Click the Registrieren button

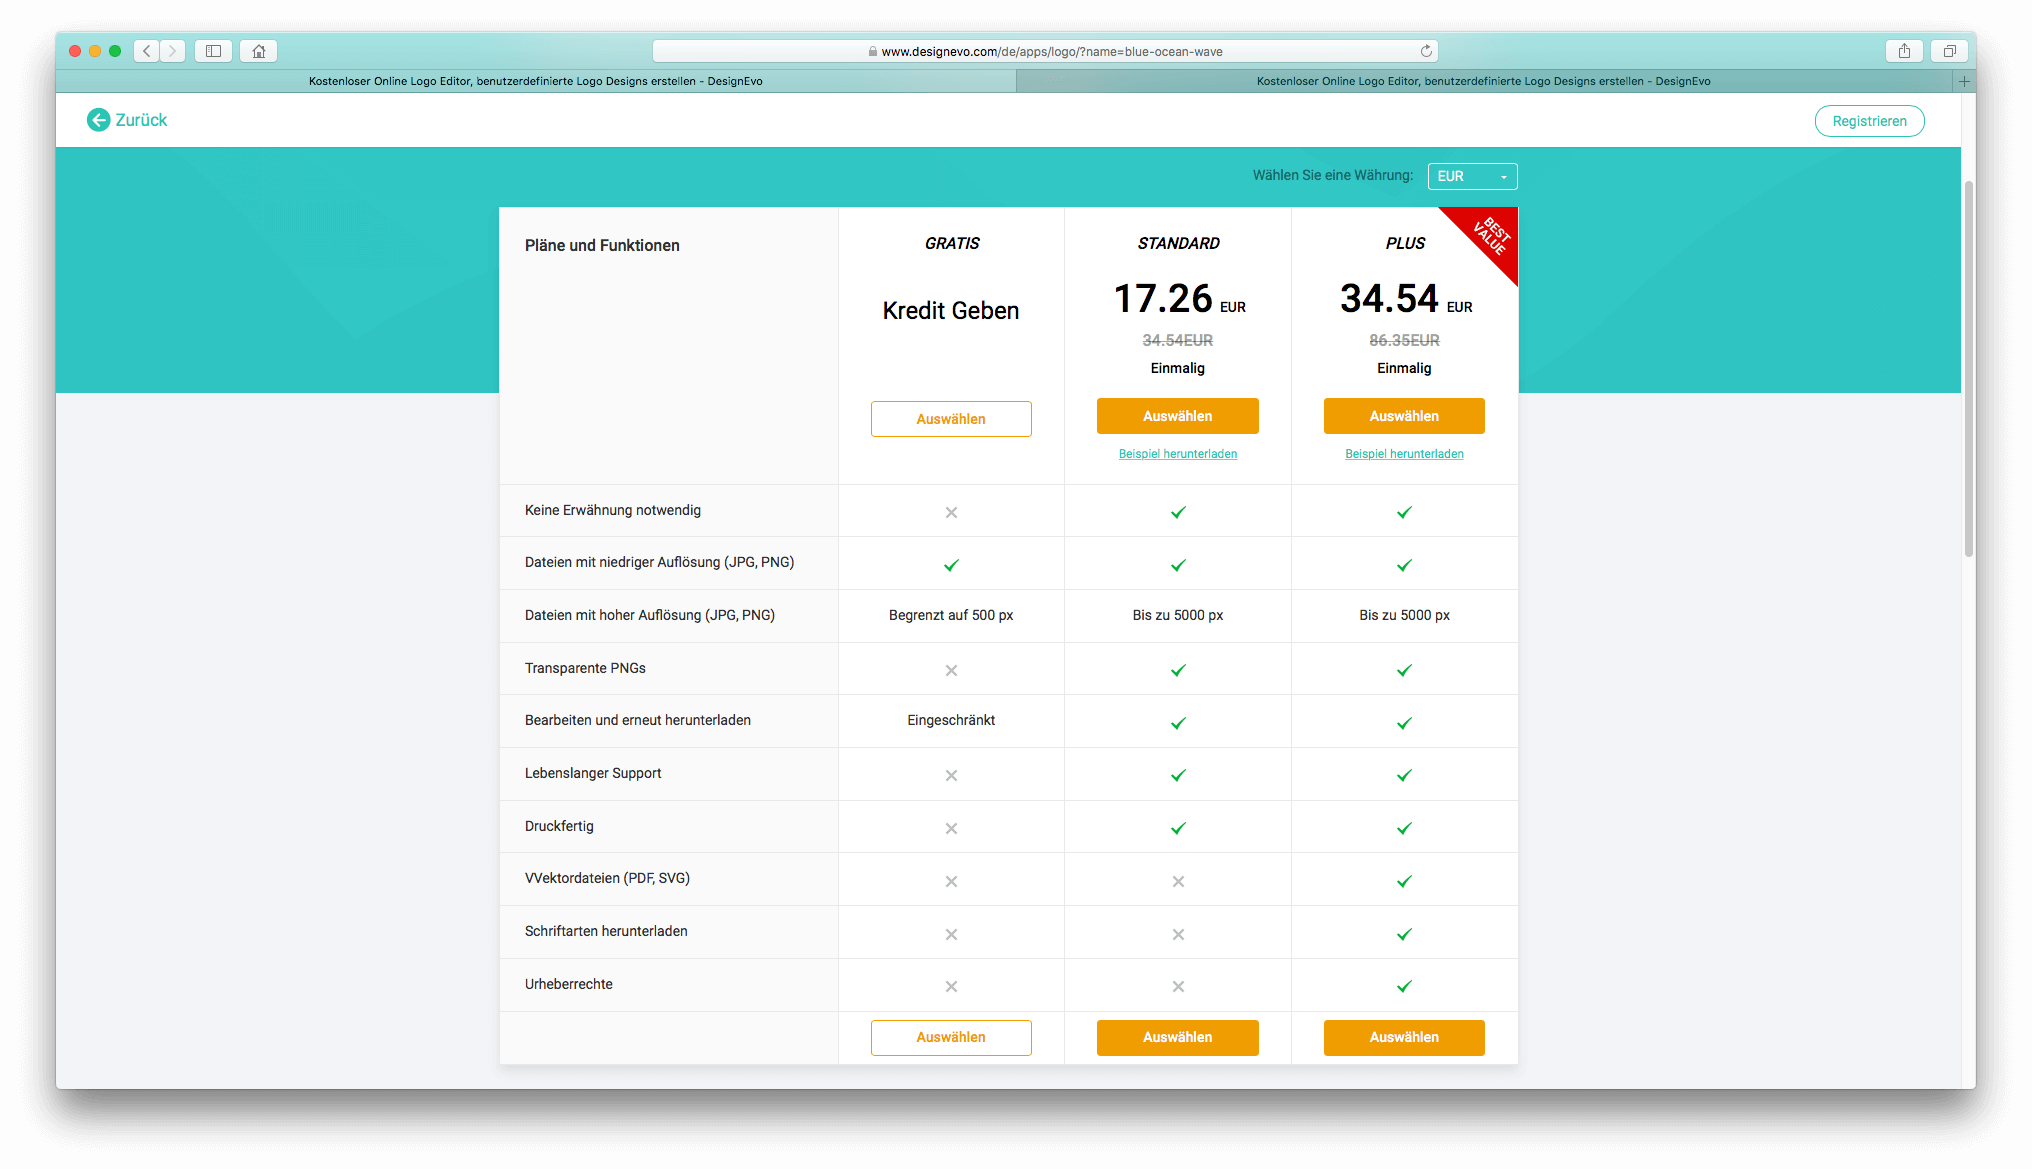pyautogui.click(x=1868, y=121)
